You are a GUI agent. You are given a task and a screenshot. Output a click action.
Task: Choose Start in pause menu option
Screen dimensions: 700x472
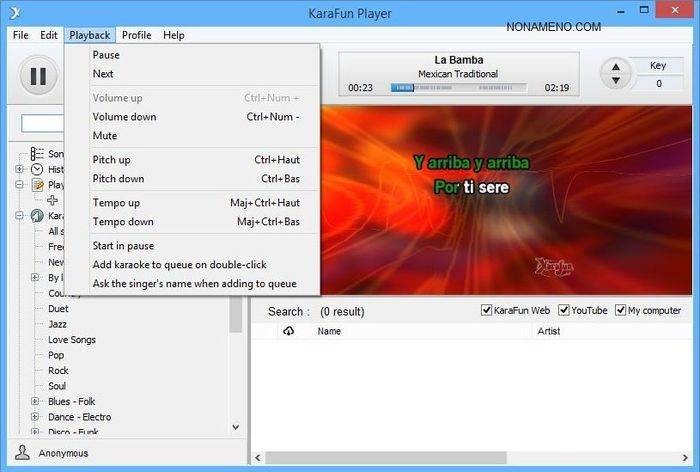click(x=123, y=245)
